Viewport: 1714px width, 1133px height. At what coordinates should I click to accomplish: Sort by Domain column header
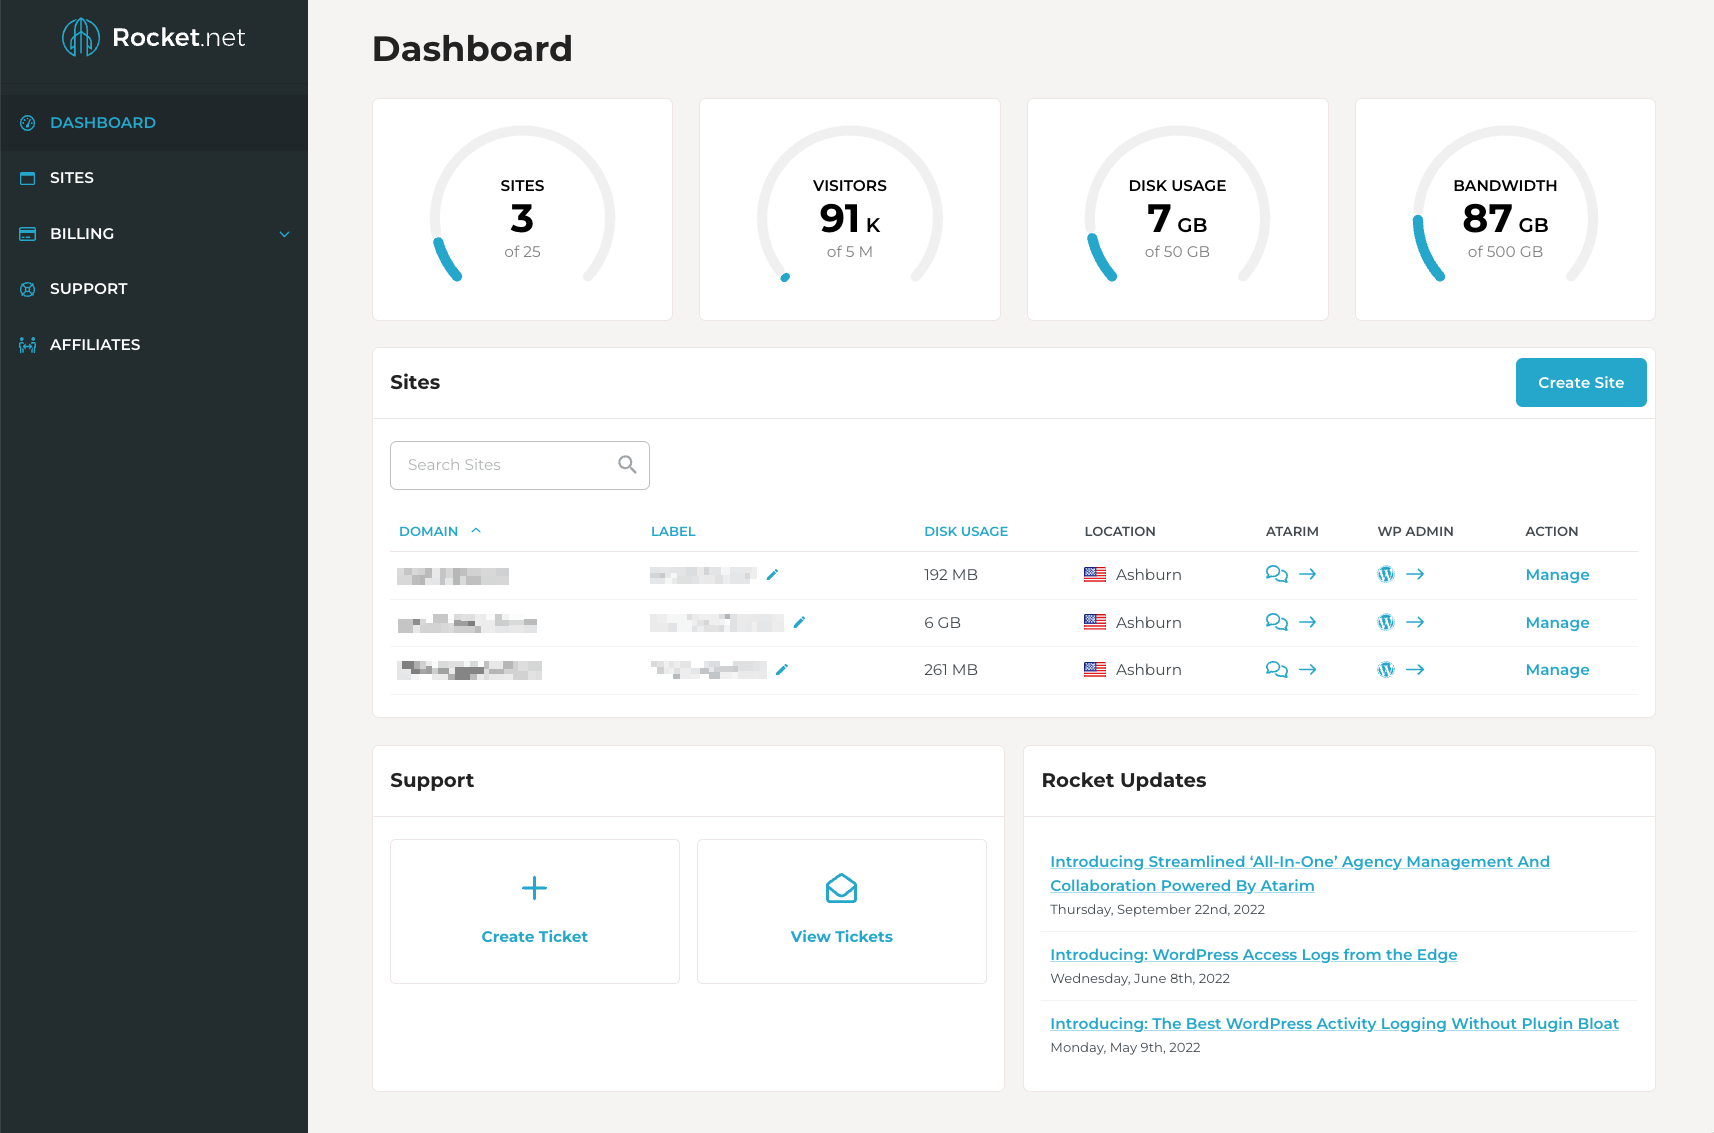(x=429, y=532)
